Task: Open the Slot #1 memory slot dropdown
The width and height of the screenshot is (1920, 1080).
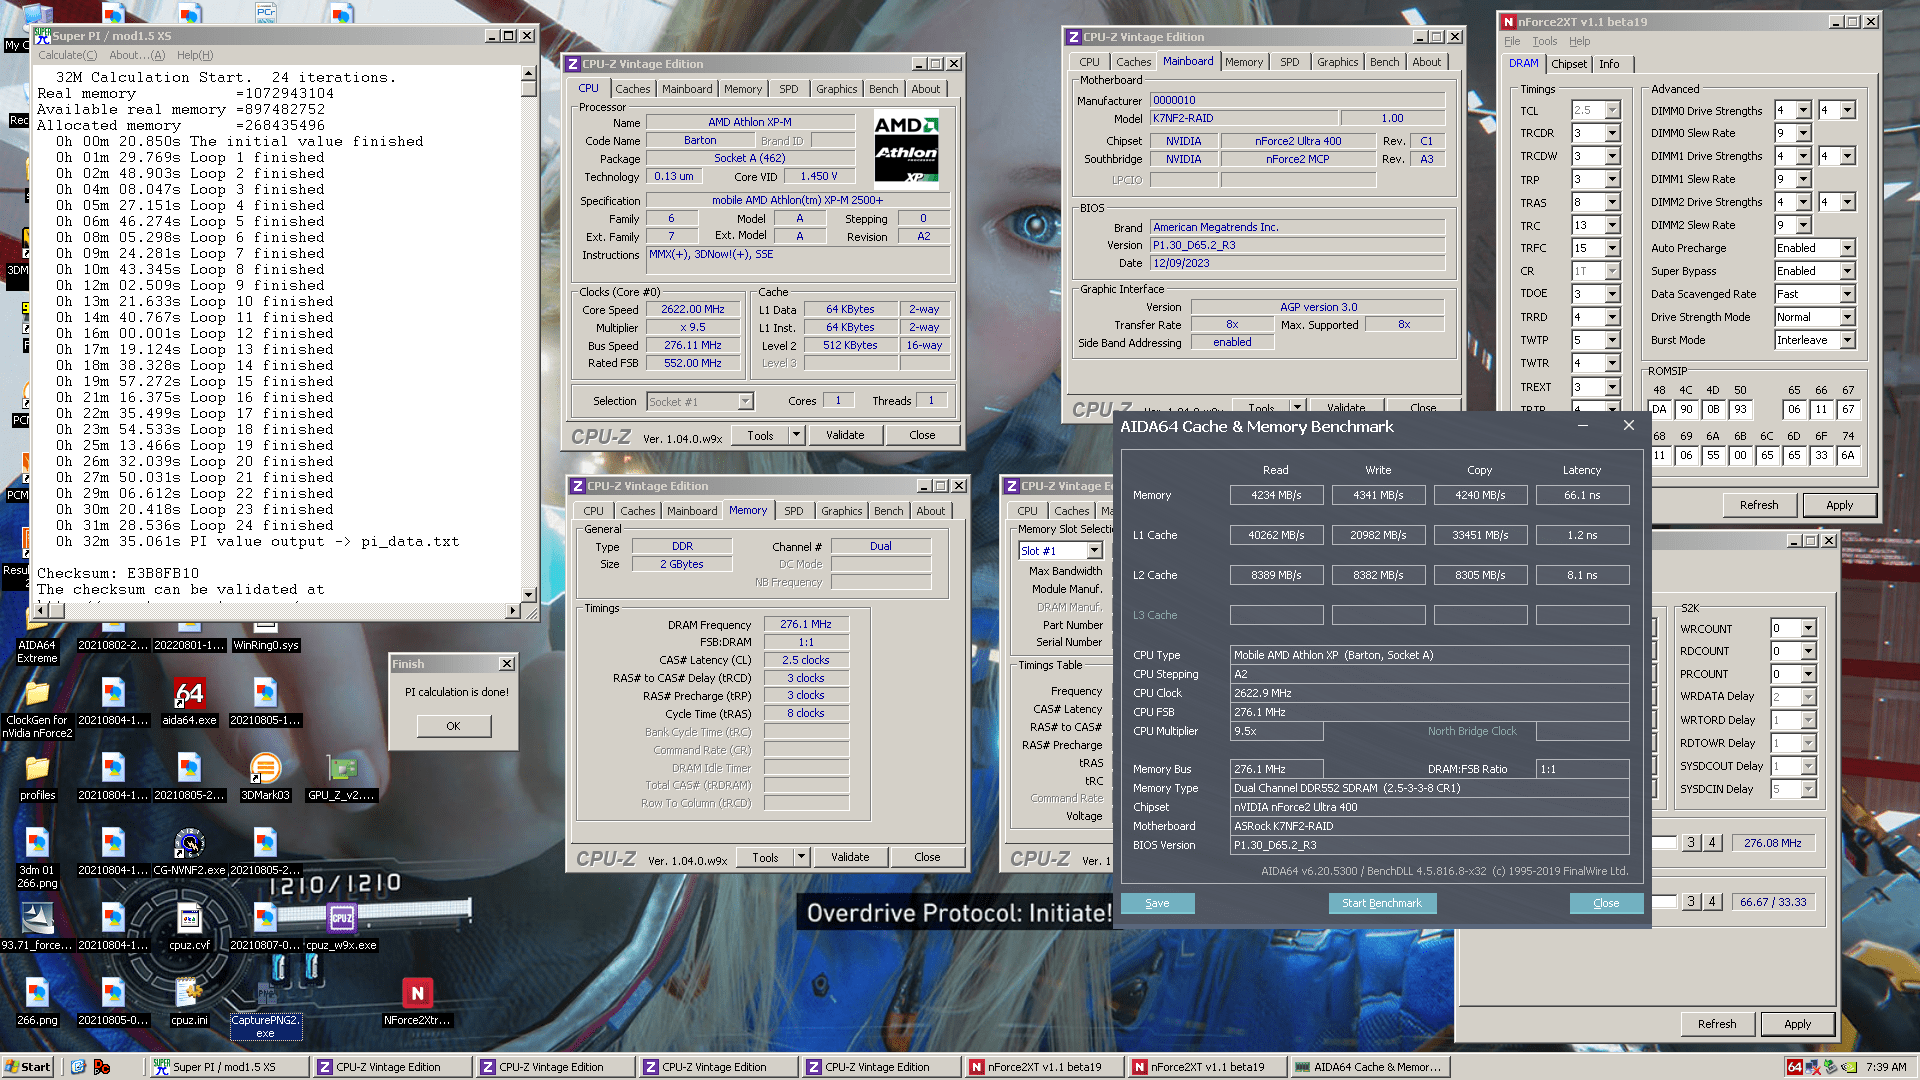Action: pyautogui.click(x=1094, y=551)
